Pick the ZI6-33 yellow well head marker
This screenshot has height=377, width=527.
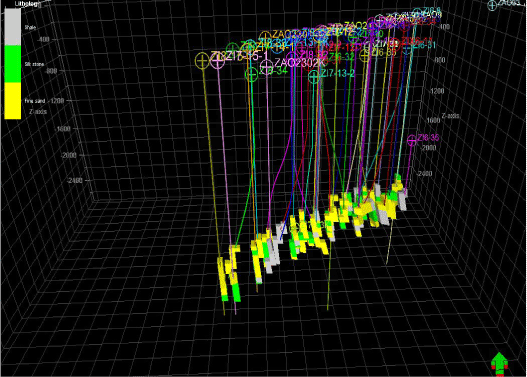(x=365, y=56)
